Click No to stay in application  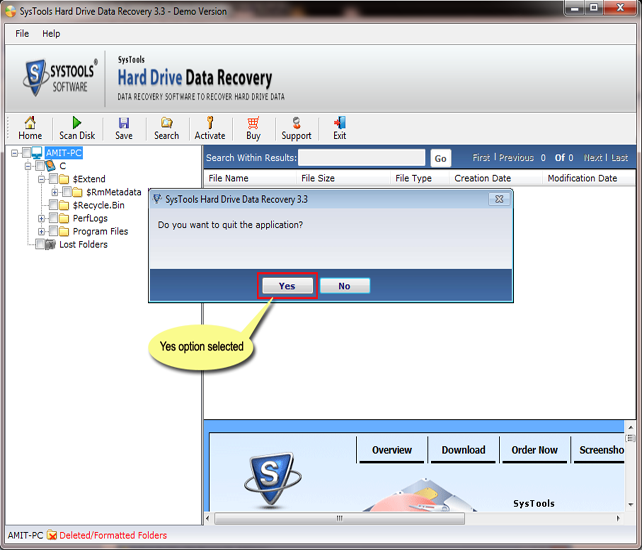coord(344,286)
